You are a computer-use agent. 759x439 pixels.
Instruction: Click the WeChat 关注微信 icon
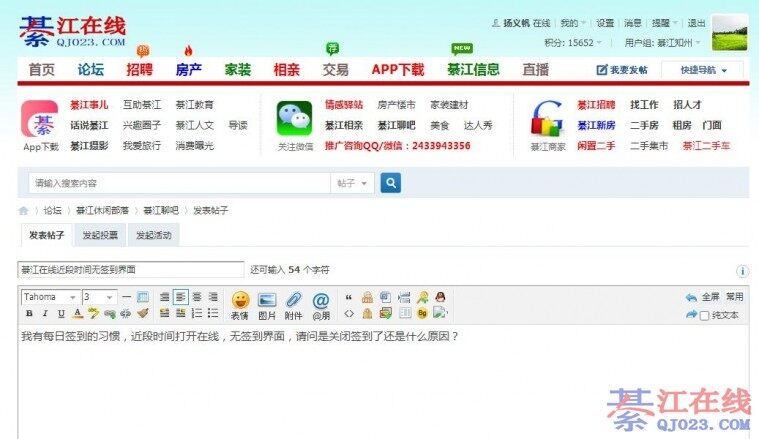click(294, 118)
